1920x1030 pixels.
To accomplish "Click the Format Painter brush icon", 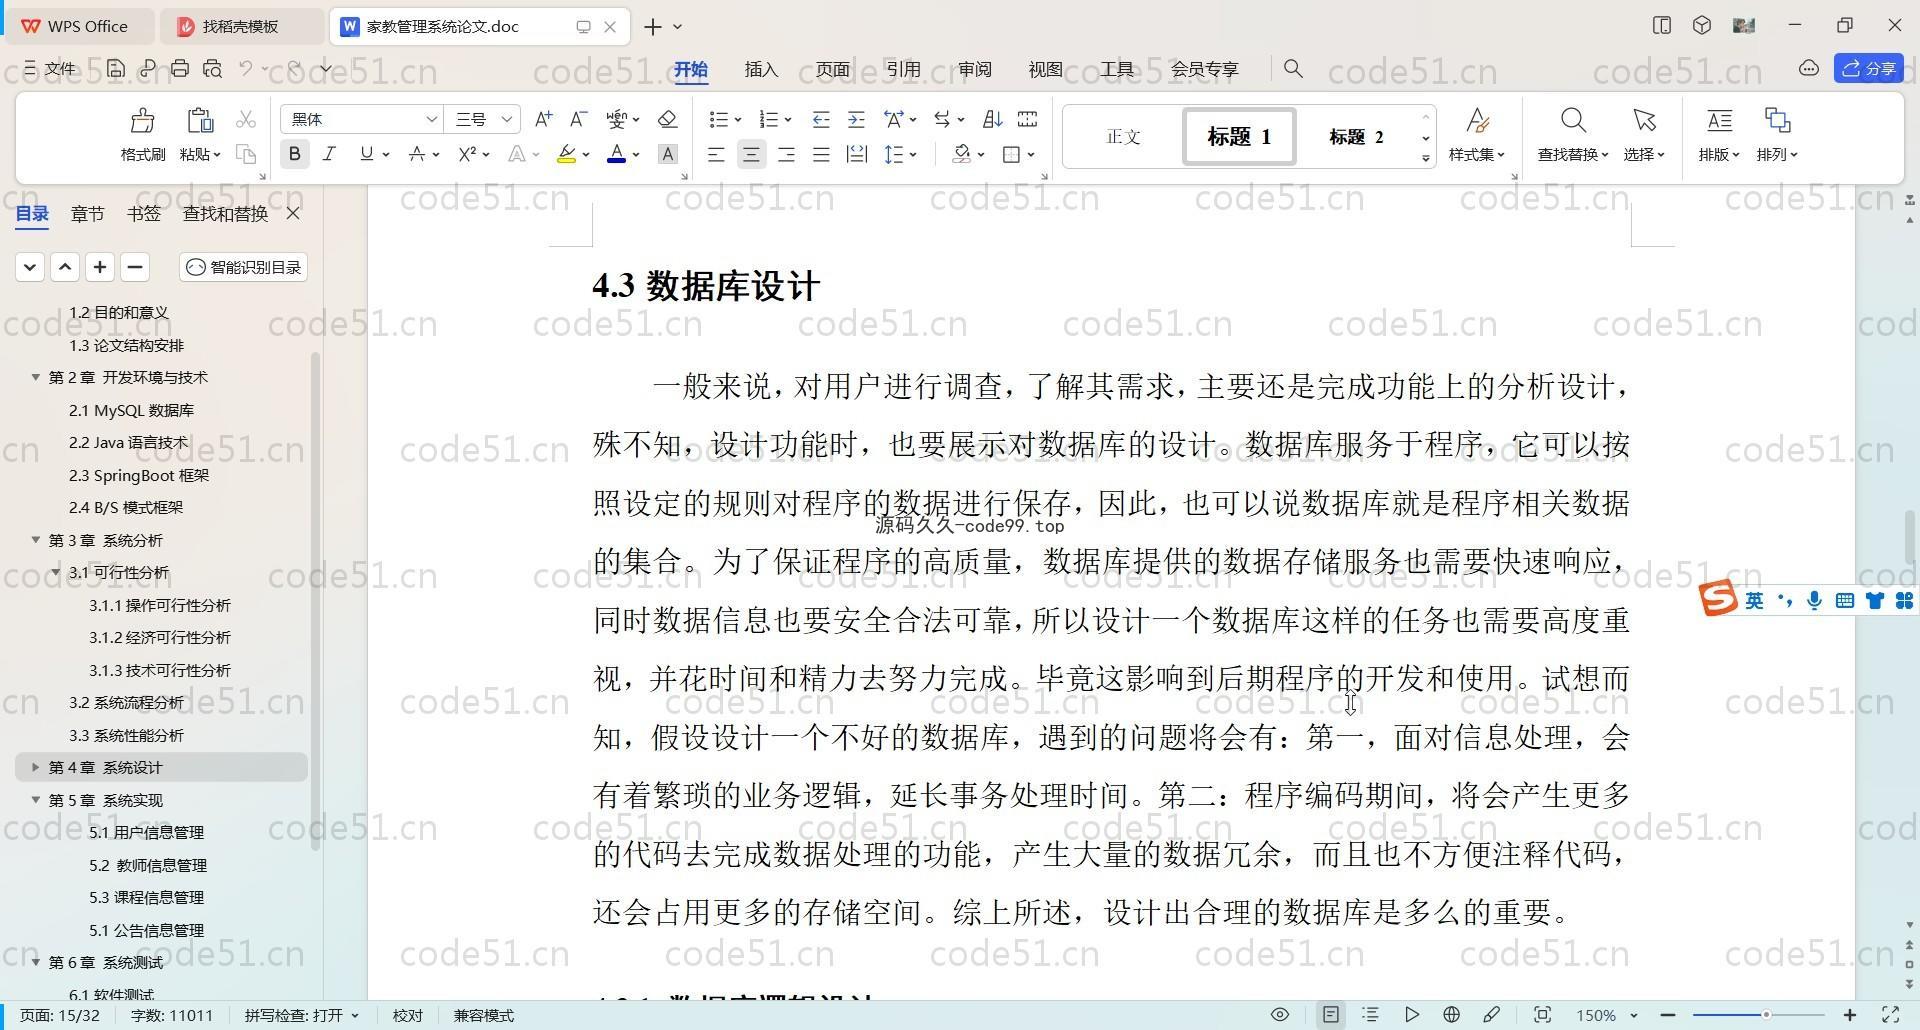I will point(142,121).
